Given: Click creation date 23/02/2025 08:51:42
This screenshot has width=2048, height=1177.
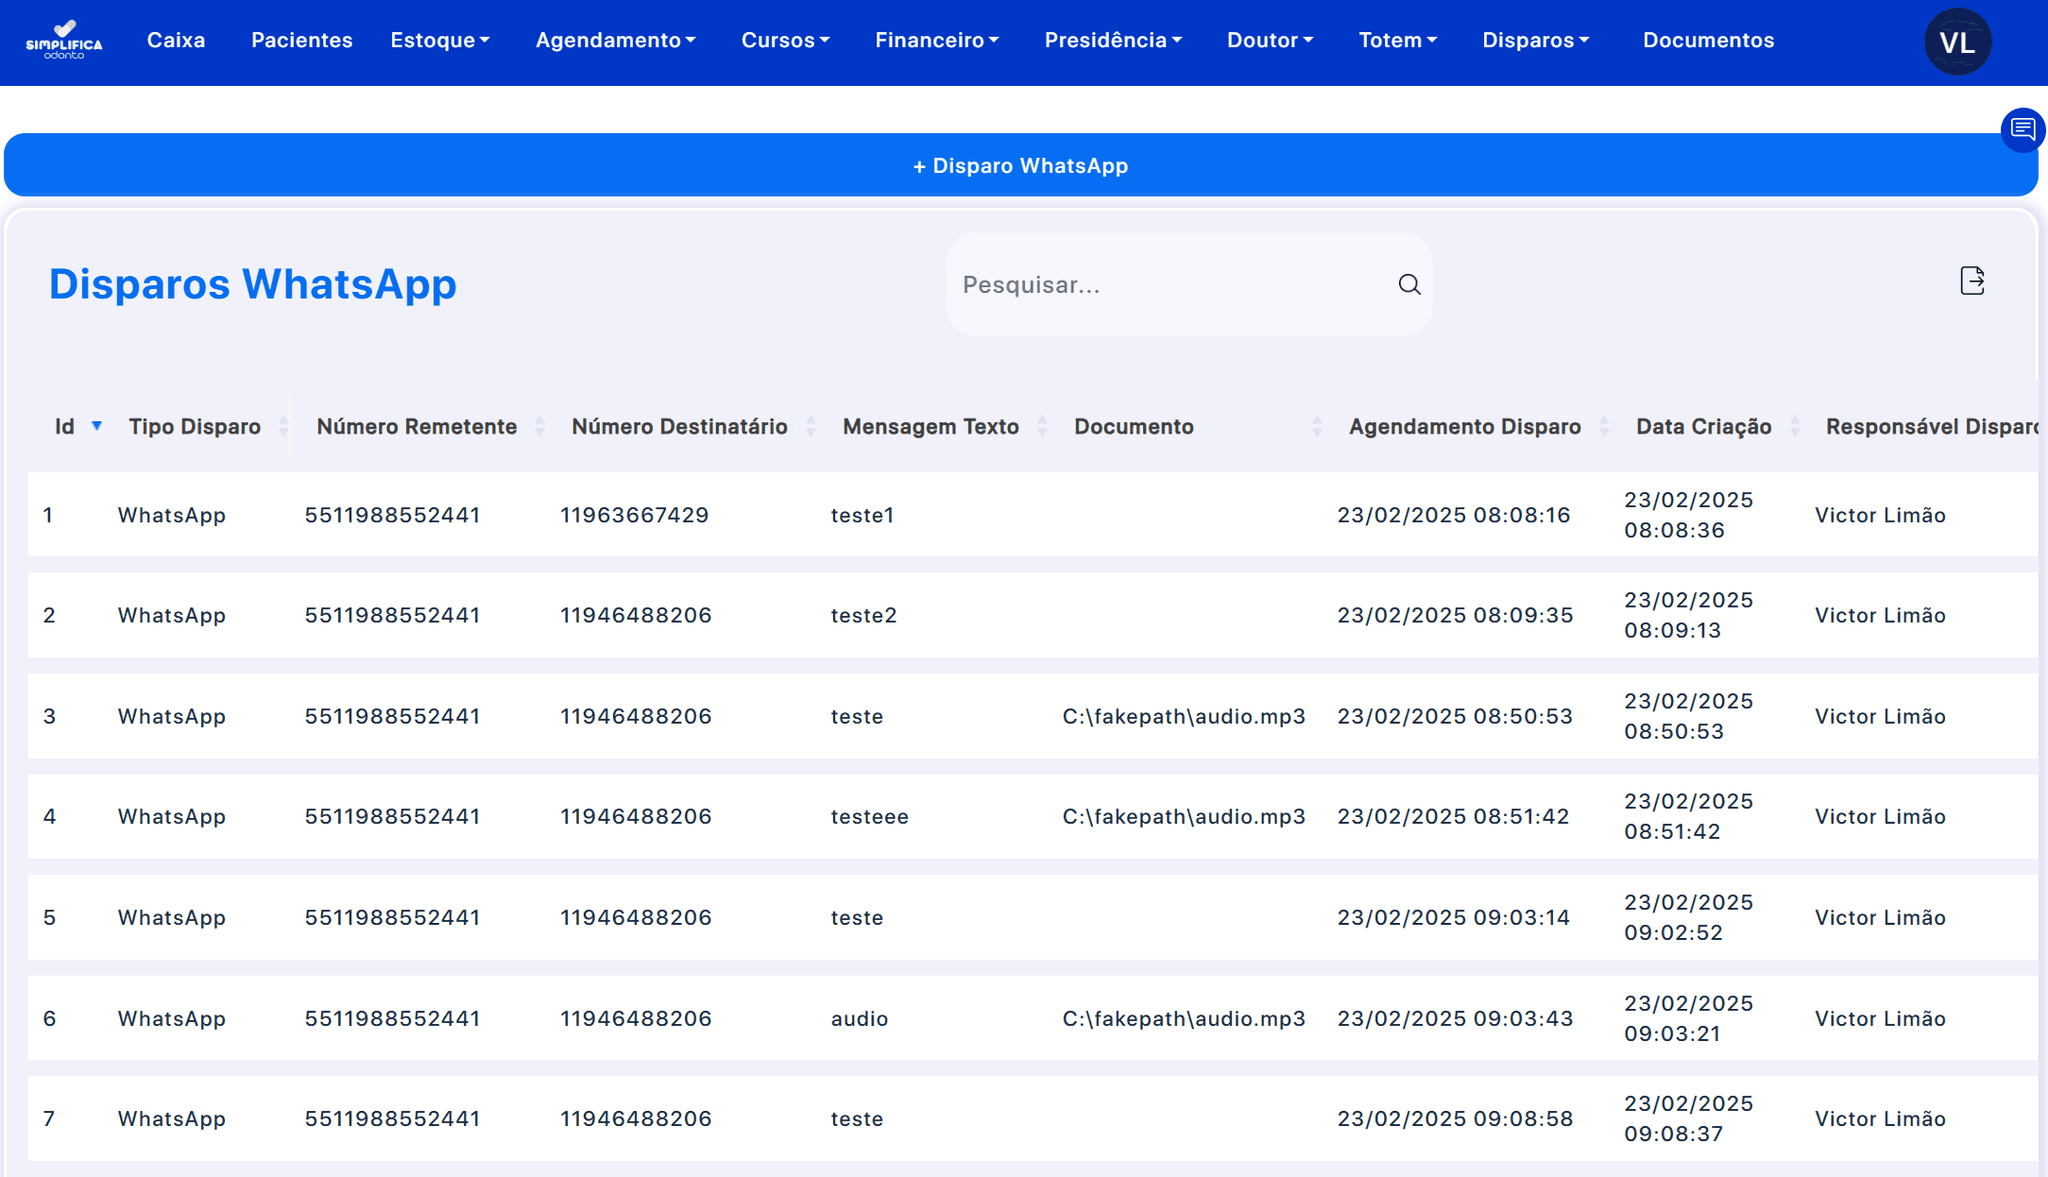Looking at the screenshot, I should [1689, 816].
